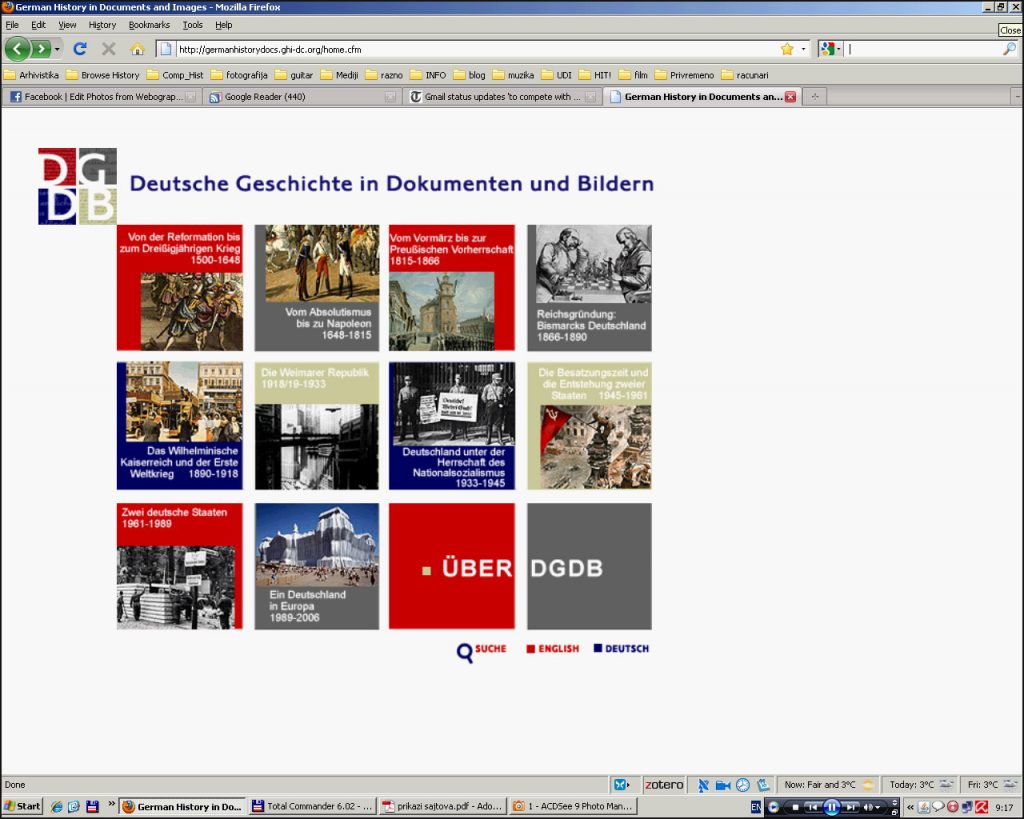Click the Reload page icon
Image resolution: width=1024 pixels, height=819 pixels.
[x=80, y=48]
